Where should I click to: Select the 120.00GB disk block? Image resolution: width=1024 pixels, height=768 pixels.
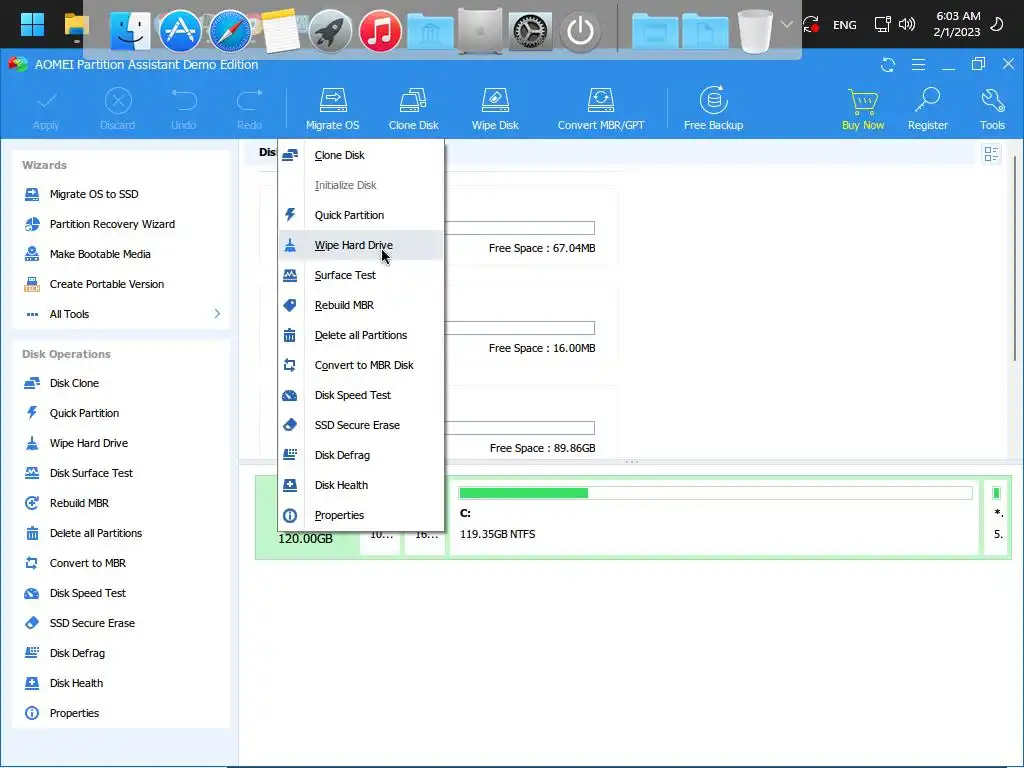tap(306, 539)
